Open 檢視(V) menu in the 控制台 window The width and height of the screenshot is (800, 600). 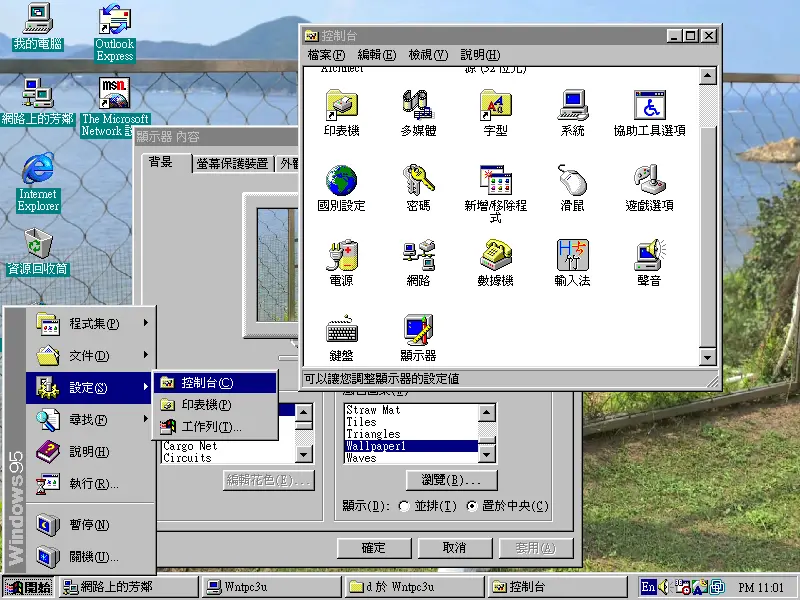click(x=428, y=55)
